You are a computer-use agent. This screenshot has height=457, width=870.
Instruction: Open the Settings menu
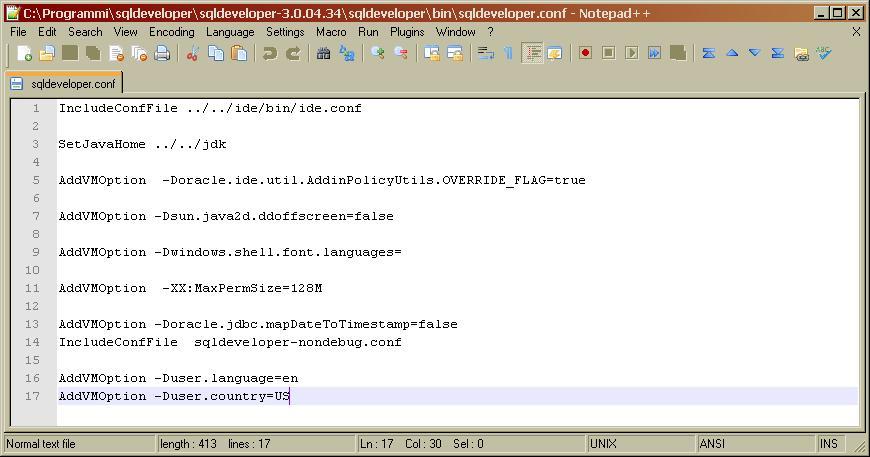(x=285, y=32)
